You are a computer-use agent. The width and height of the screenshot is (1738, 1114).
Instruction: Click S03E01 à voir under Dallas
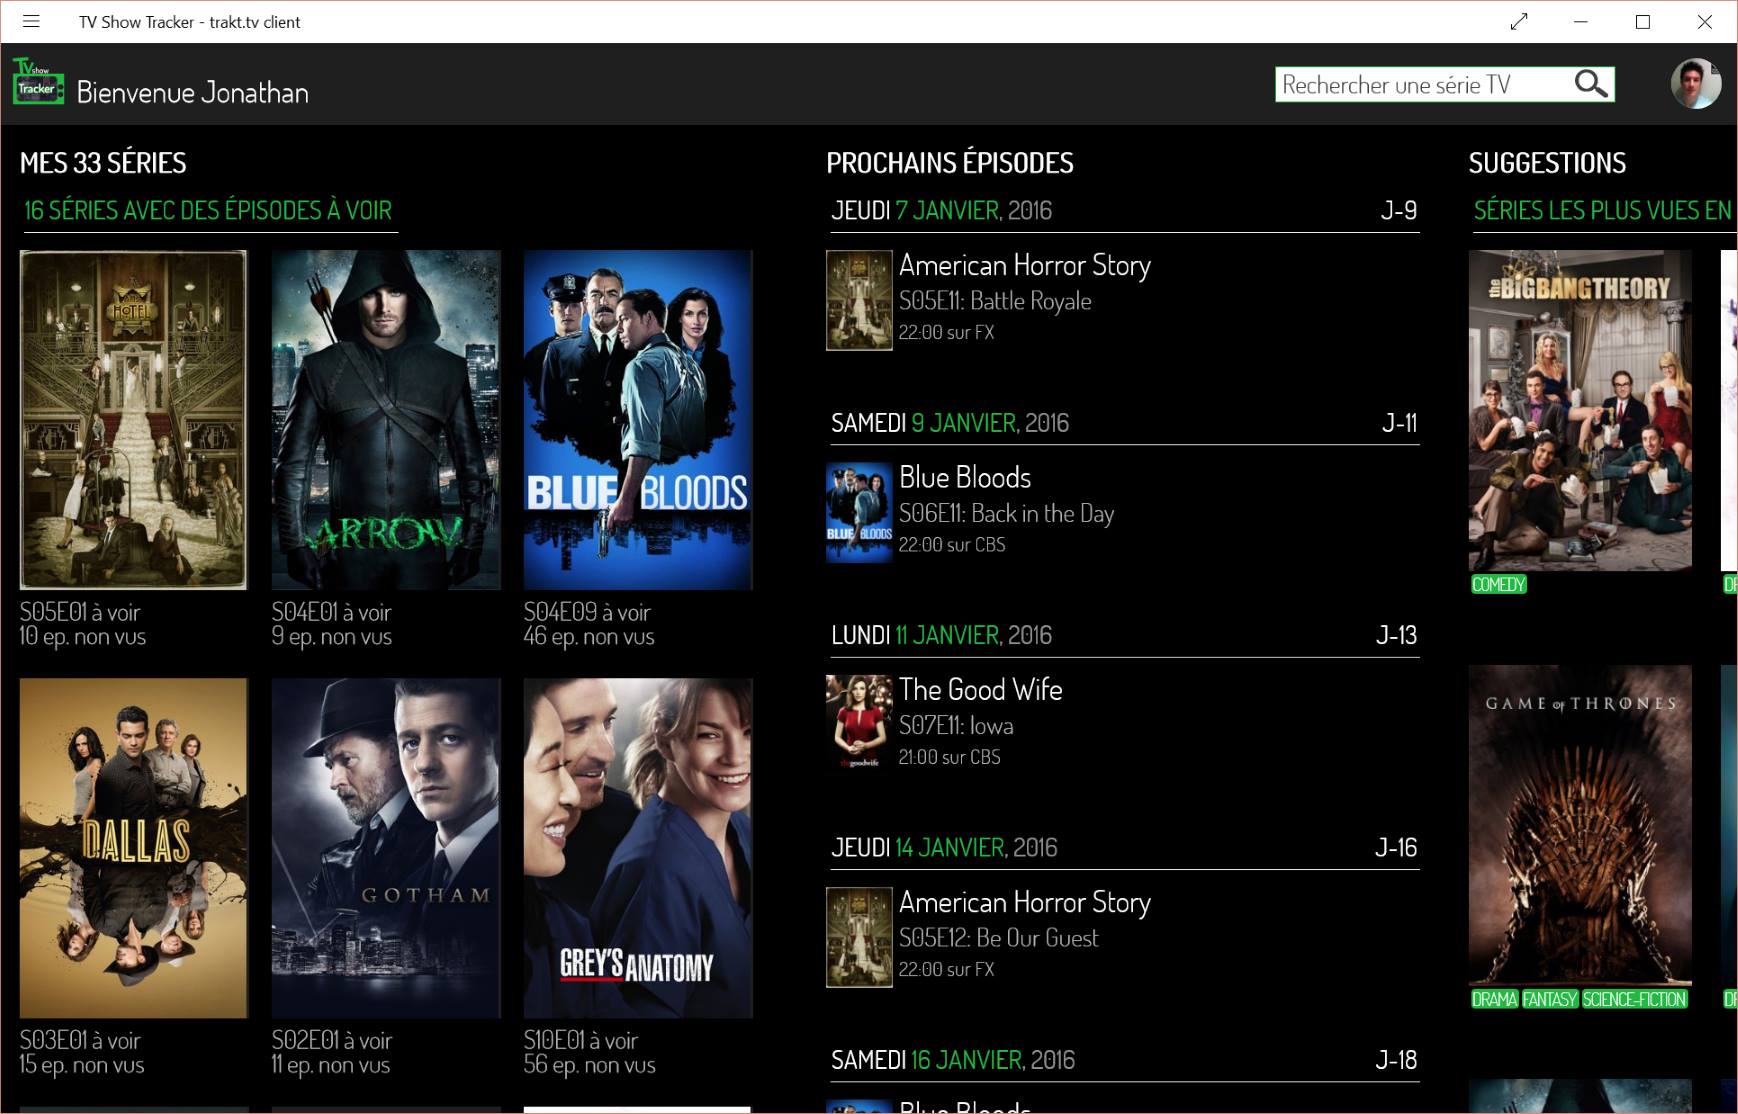(80, 1041)
